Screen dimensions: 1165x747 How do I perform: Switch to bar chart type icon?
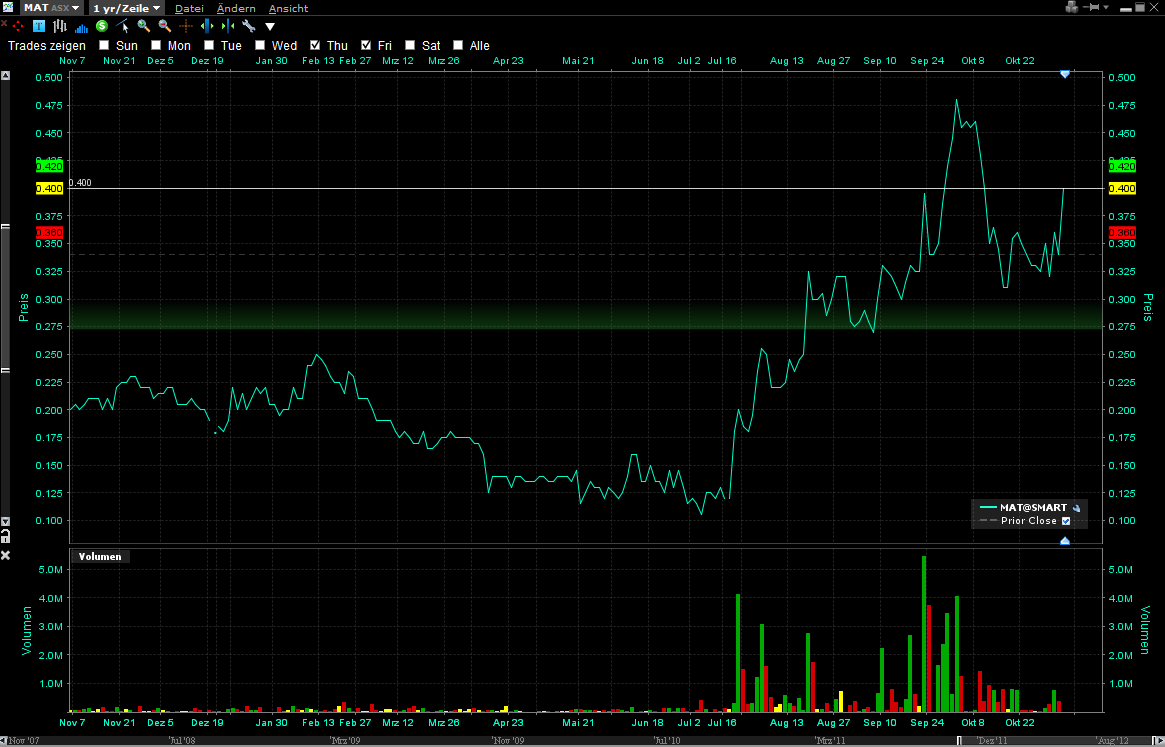click(x=60, y=26)
